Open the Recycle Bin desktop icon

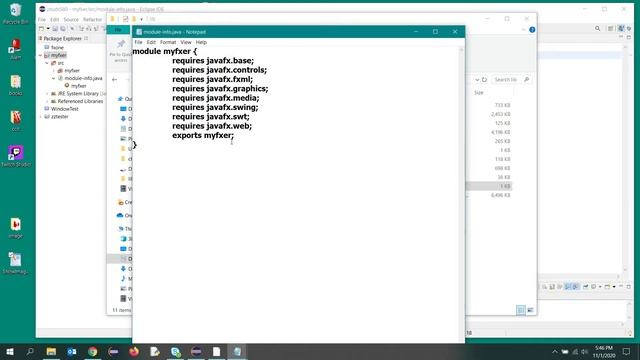(x=16, y=13)
